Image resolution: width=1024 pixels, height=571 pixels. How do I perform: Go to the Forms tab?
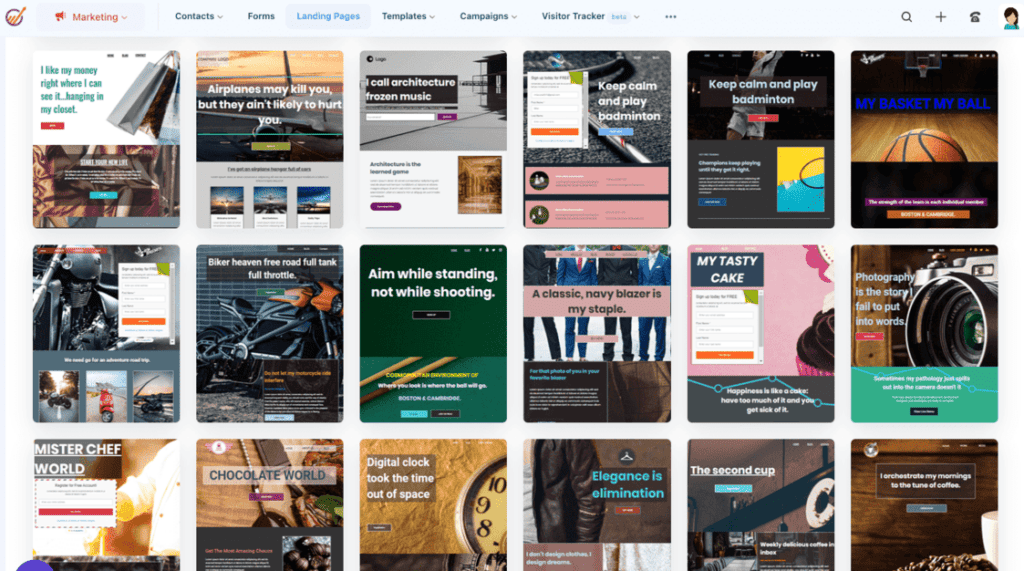pos(261,17)
